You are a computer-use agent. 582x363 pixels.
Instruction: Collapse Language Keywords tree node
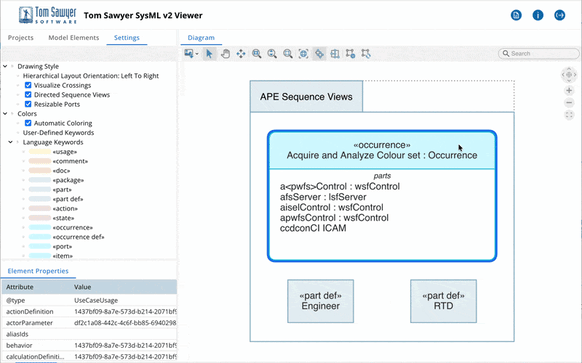coord(11,142)
